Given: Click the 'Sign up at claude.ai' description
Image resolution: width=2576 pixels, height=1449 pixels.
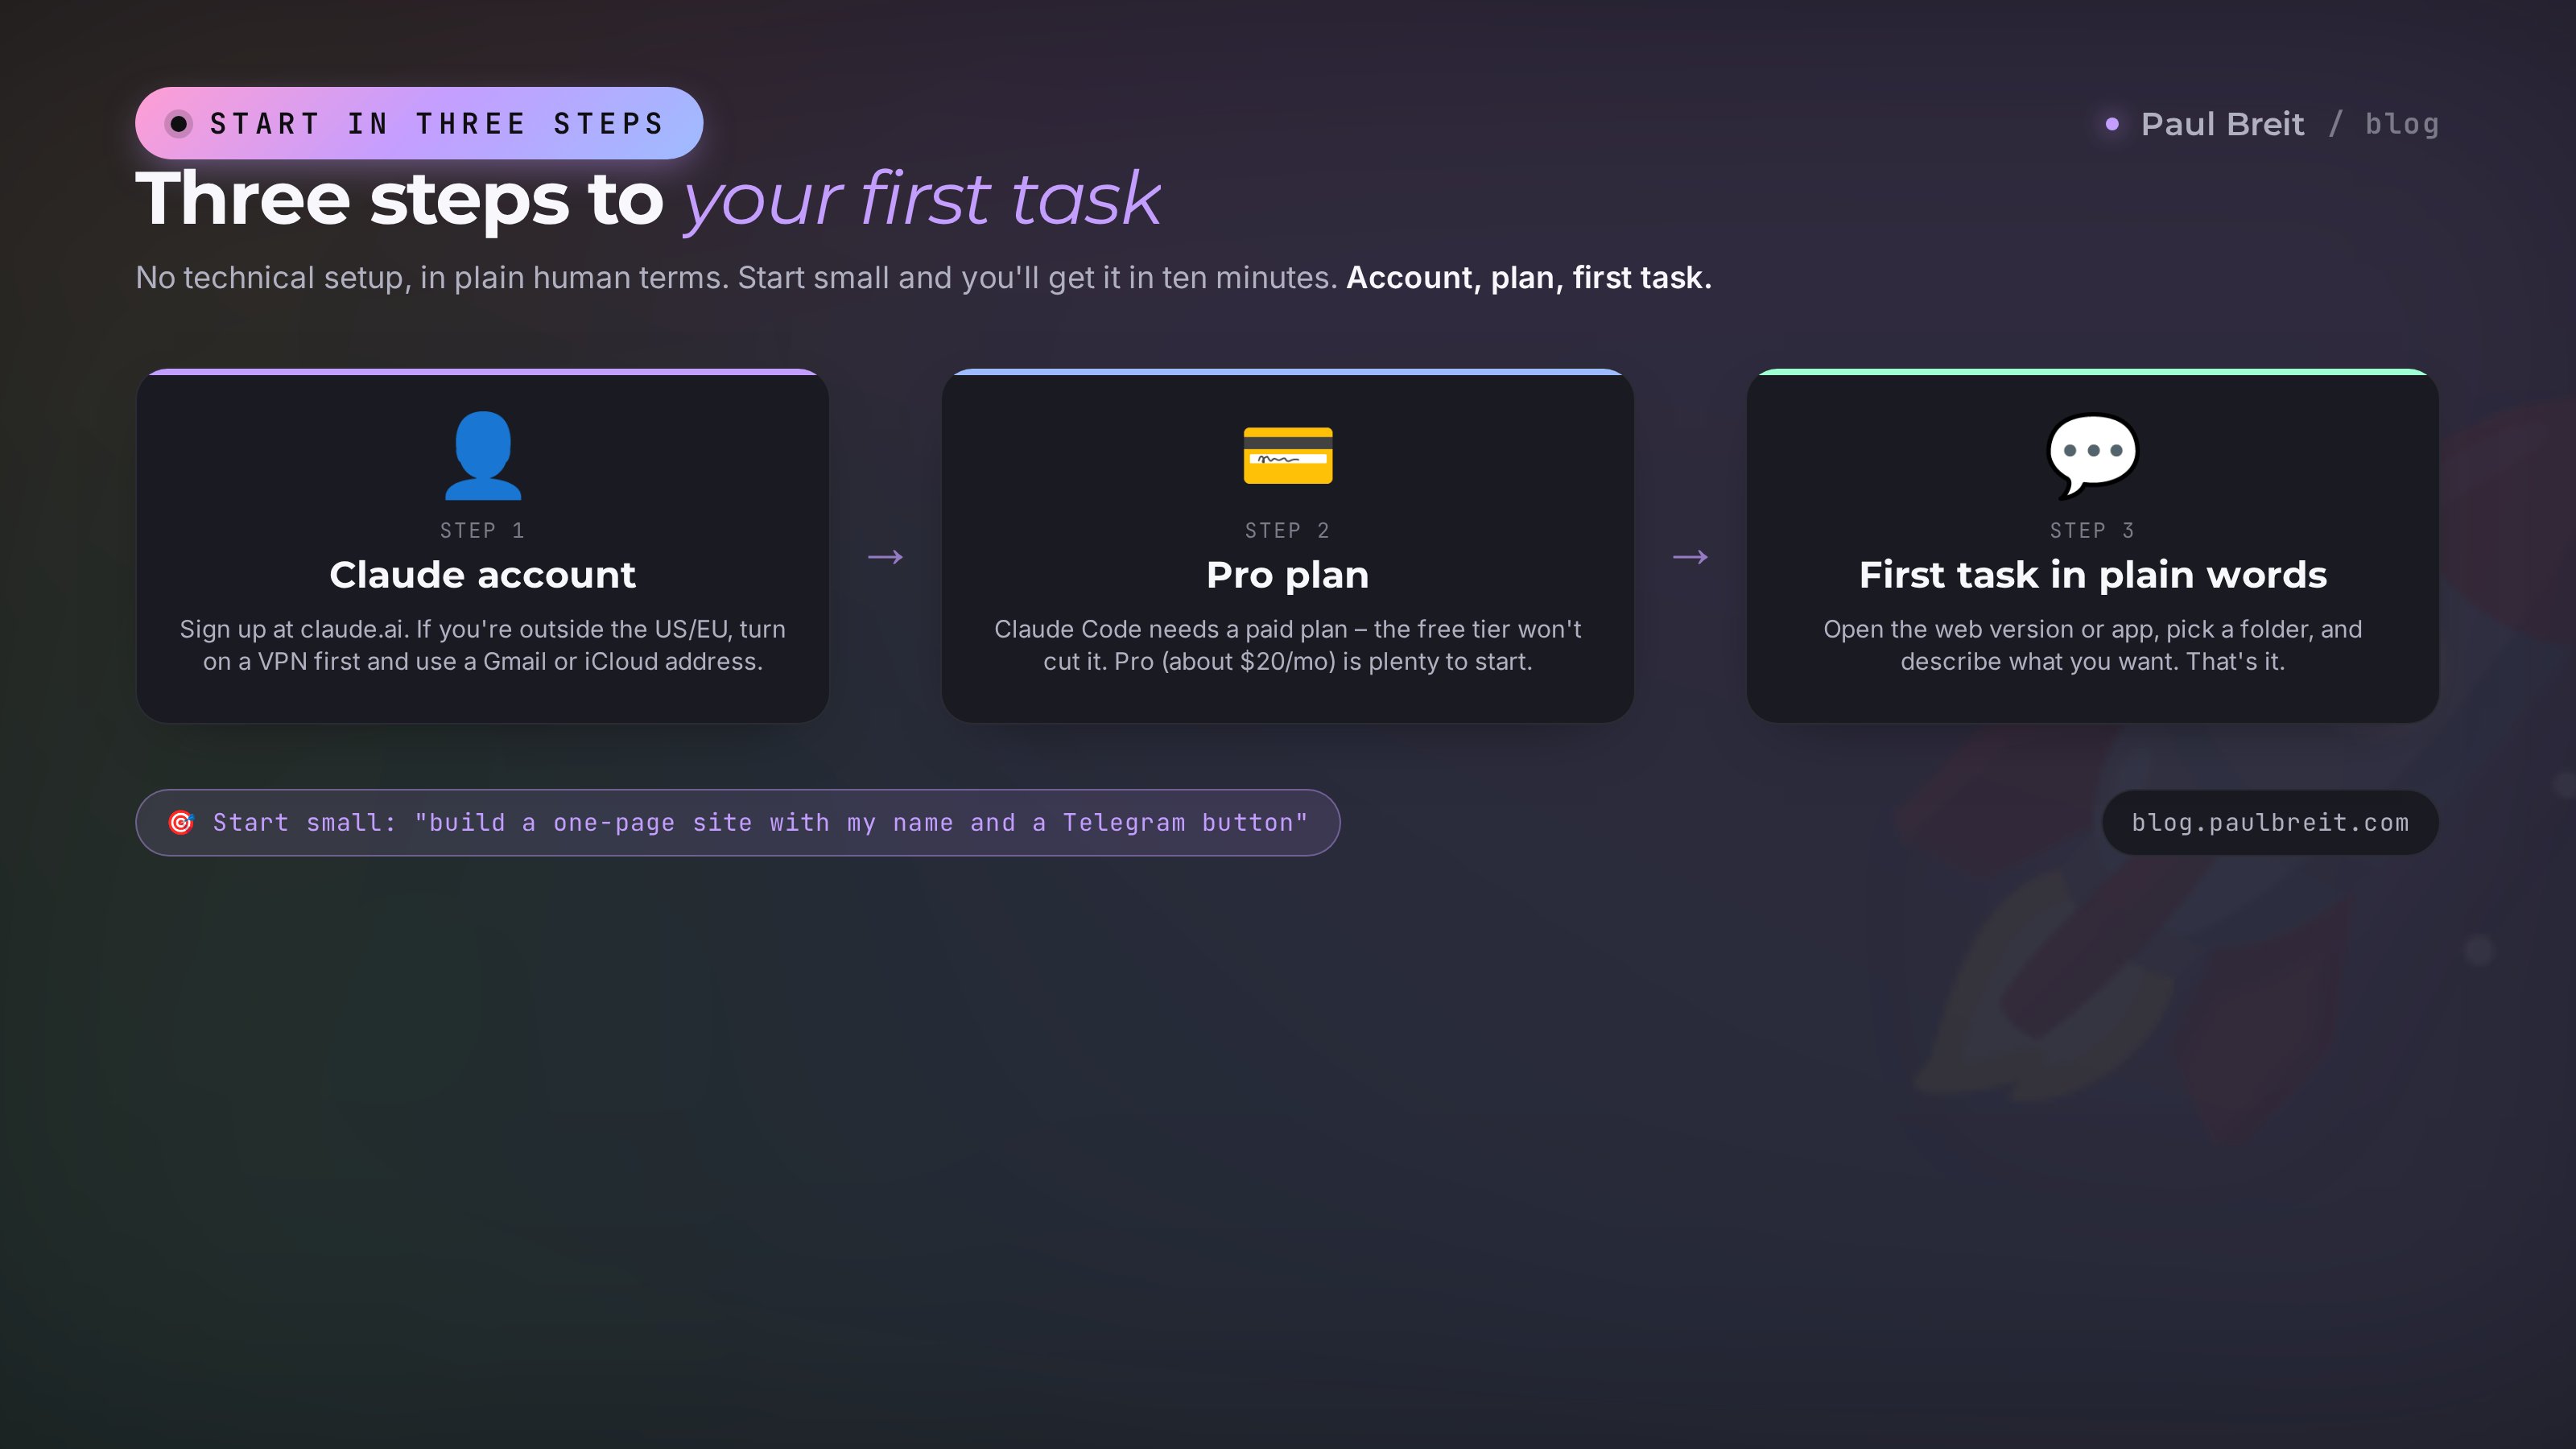Looking at the screenshot, I should click(x=482, y=645).
